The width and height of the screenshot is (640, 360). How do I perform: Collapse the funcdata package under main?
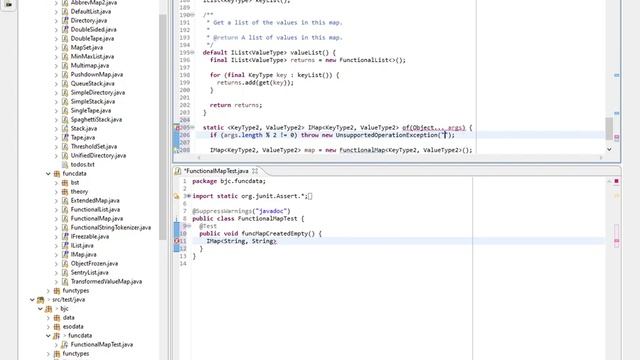pos(48,173)
